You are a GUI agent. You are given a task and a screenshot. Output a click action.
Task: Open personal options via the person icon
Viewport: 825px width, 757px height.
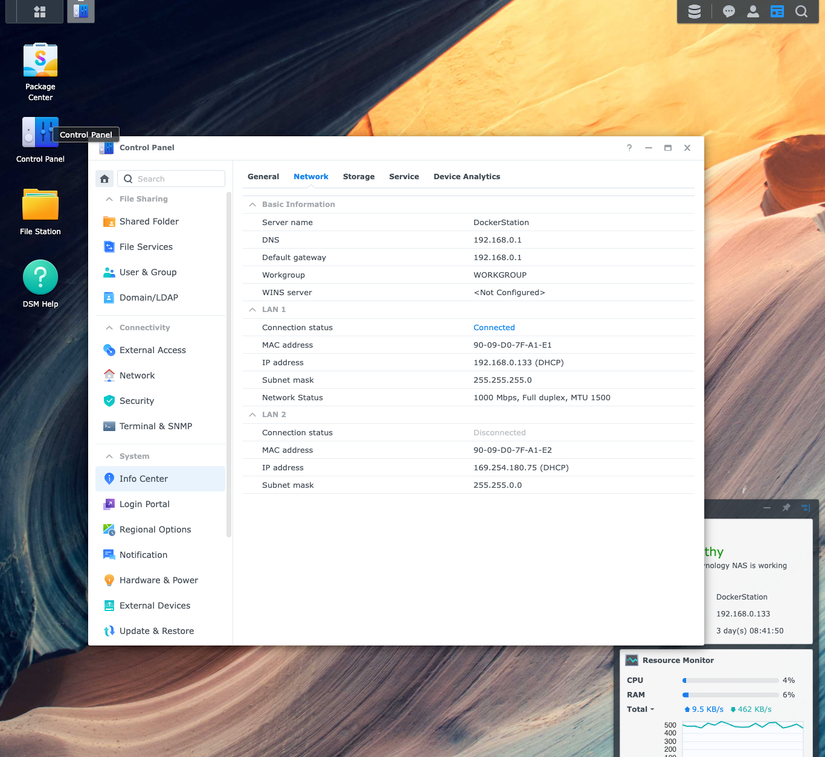pos(753,11)
